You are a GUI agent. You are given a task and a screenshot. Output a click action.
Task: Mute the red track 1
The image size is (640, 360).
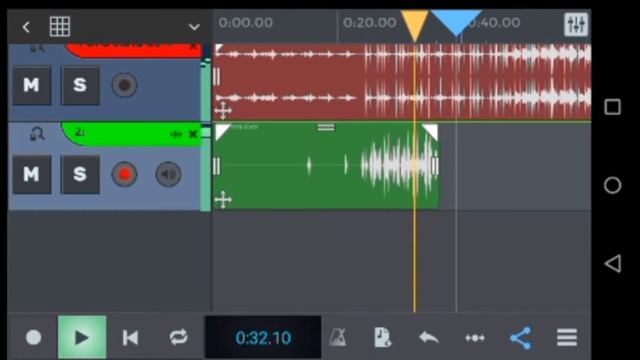click(x=31, y=85)
